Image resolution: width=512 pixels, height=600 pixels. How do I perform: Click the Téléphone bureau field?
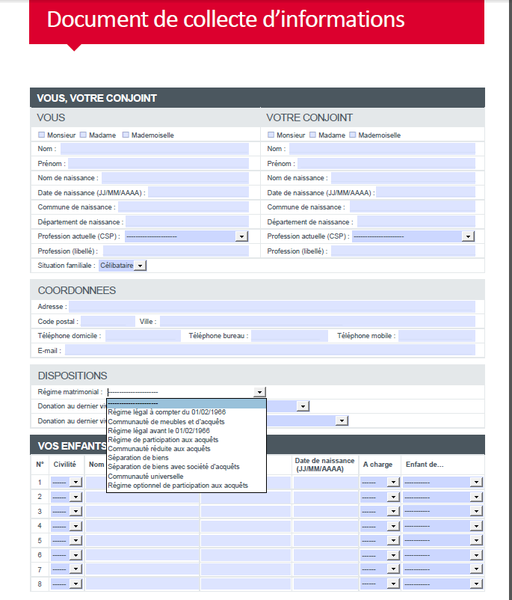[290, 336]
